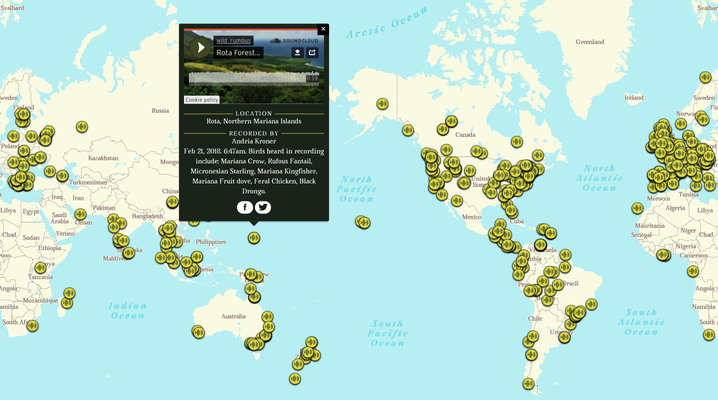718x400 pixels.
Task: Share the recording on Facebook
Action: coord(244,207)
